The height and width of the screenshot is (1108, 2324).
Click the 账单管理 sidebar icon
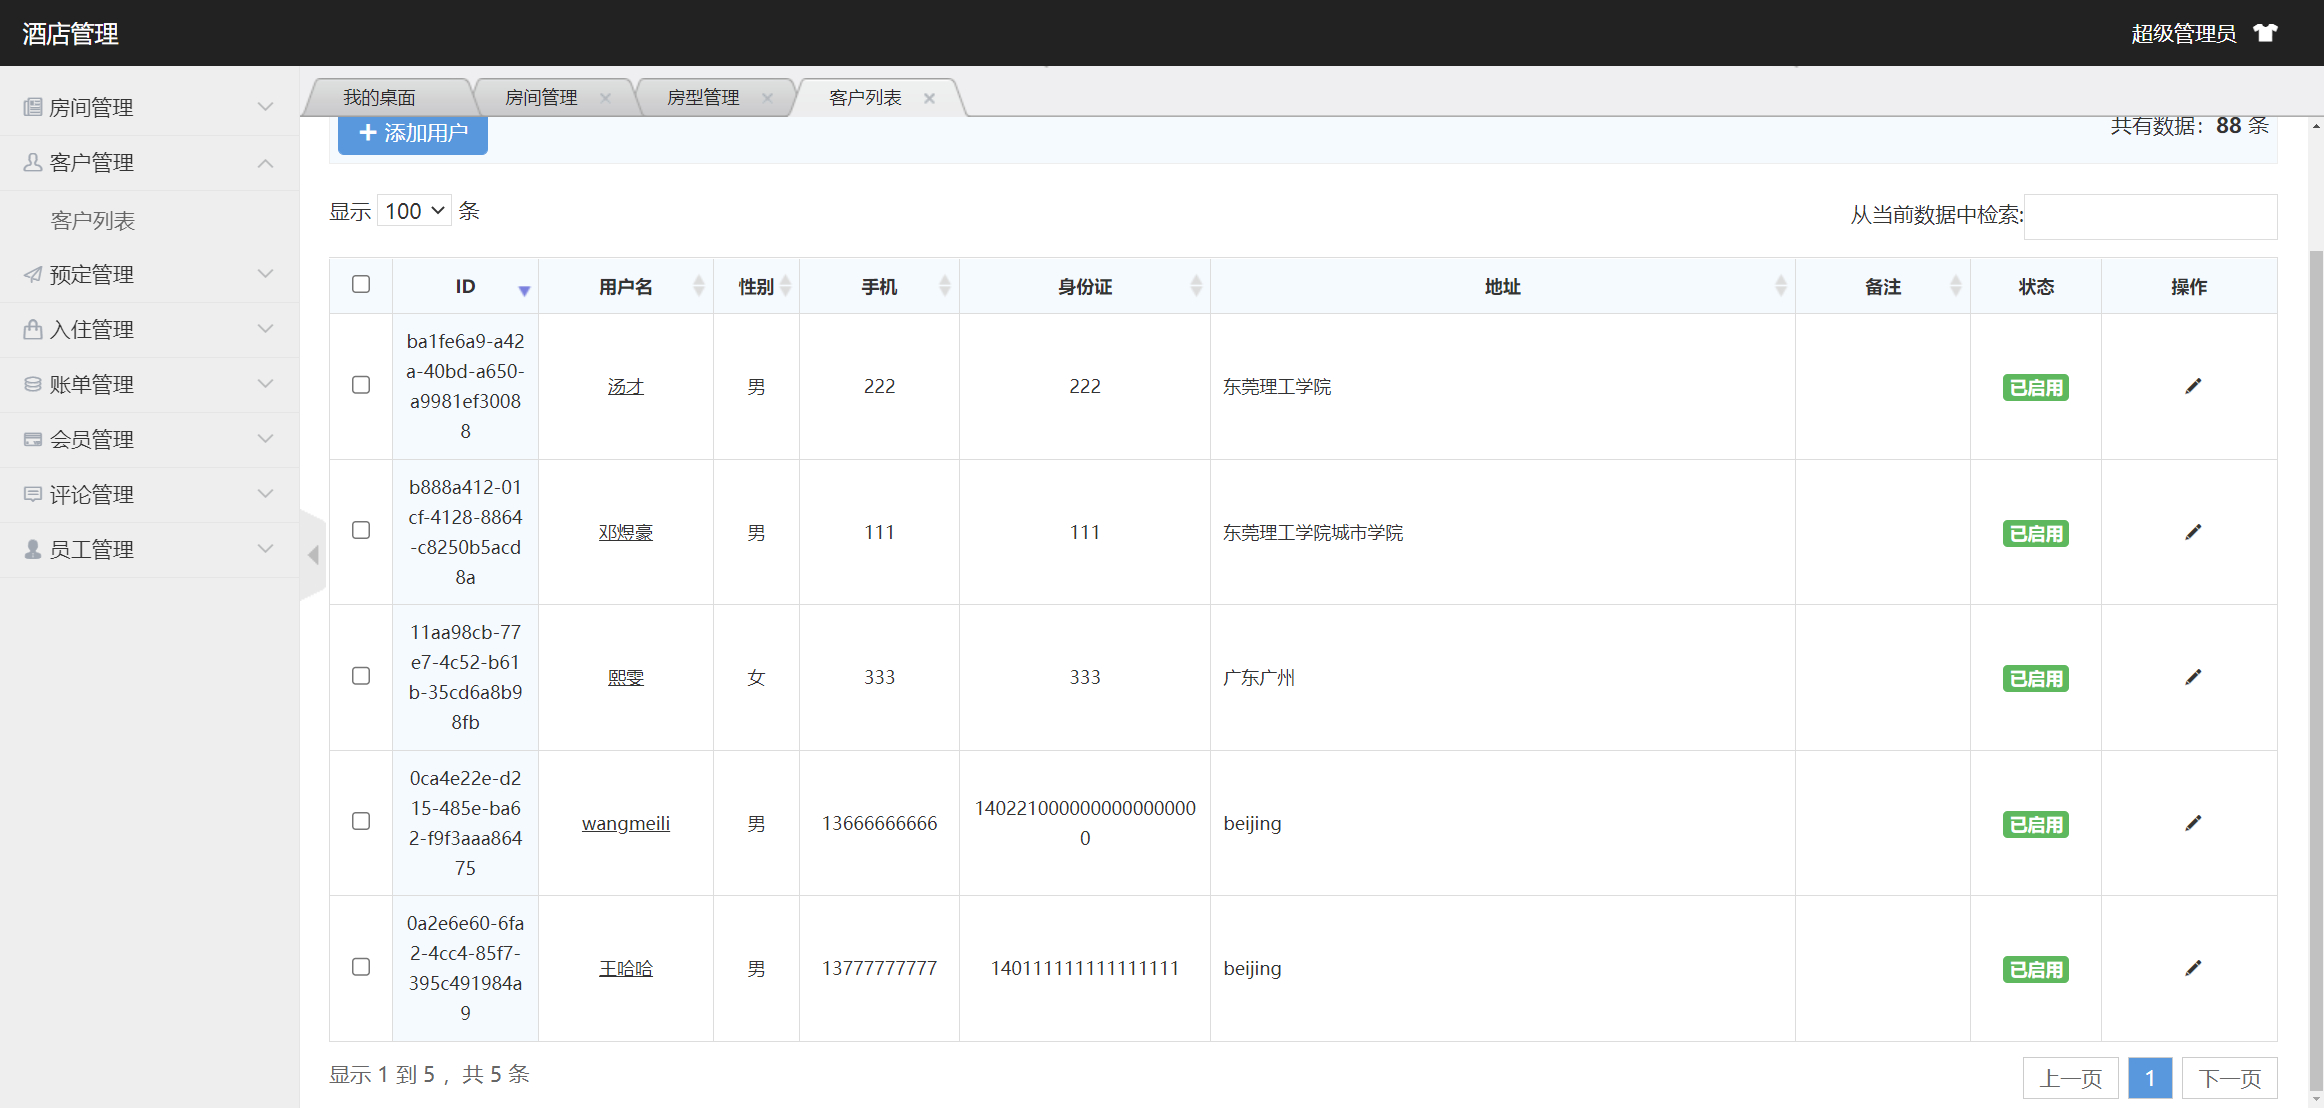(31, 384)
